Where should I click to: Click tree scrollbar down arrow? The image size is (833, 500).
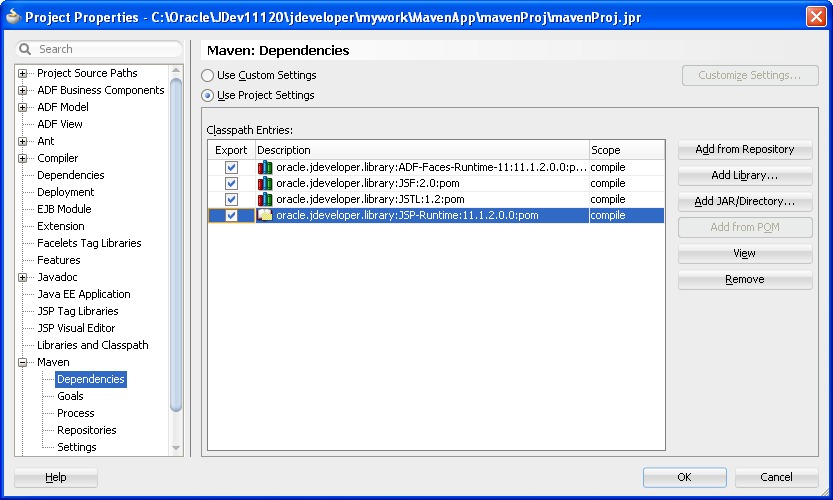(x=176, y=448)
